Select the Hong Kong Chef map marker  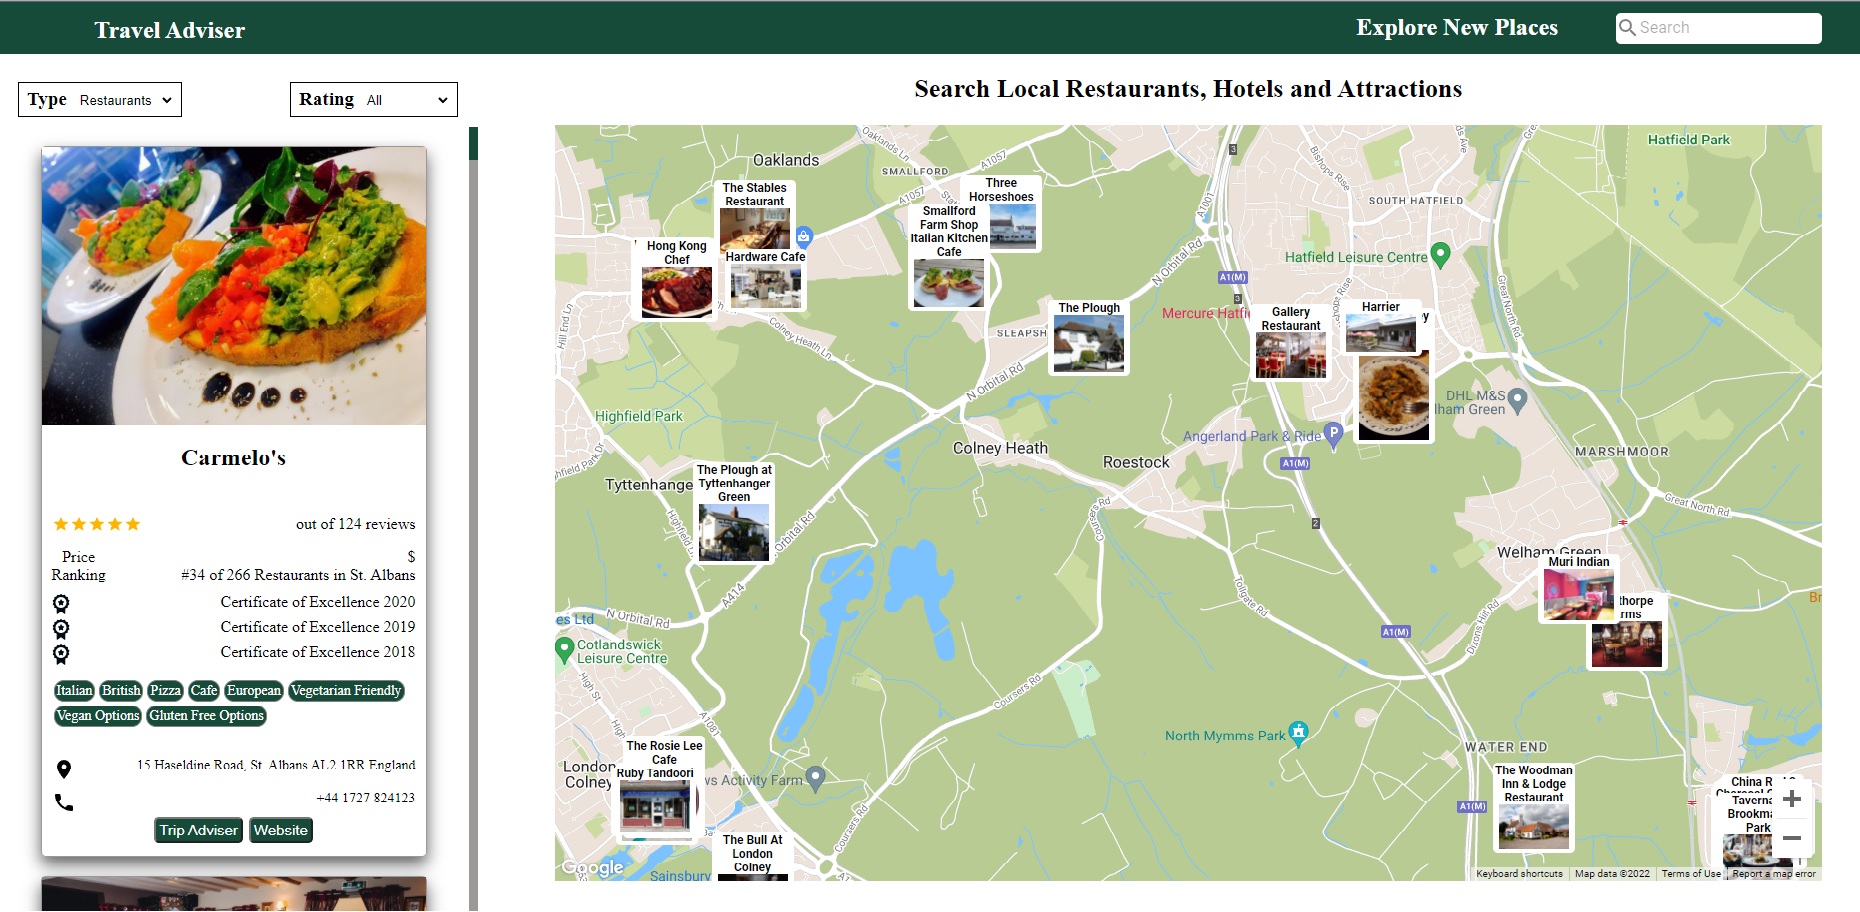point(677,279)
